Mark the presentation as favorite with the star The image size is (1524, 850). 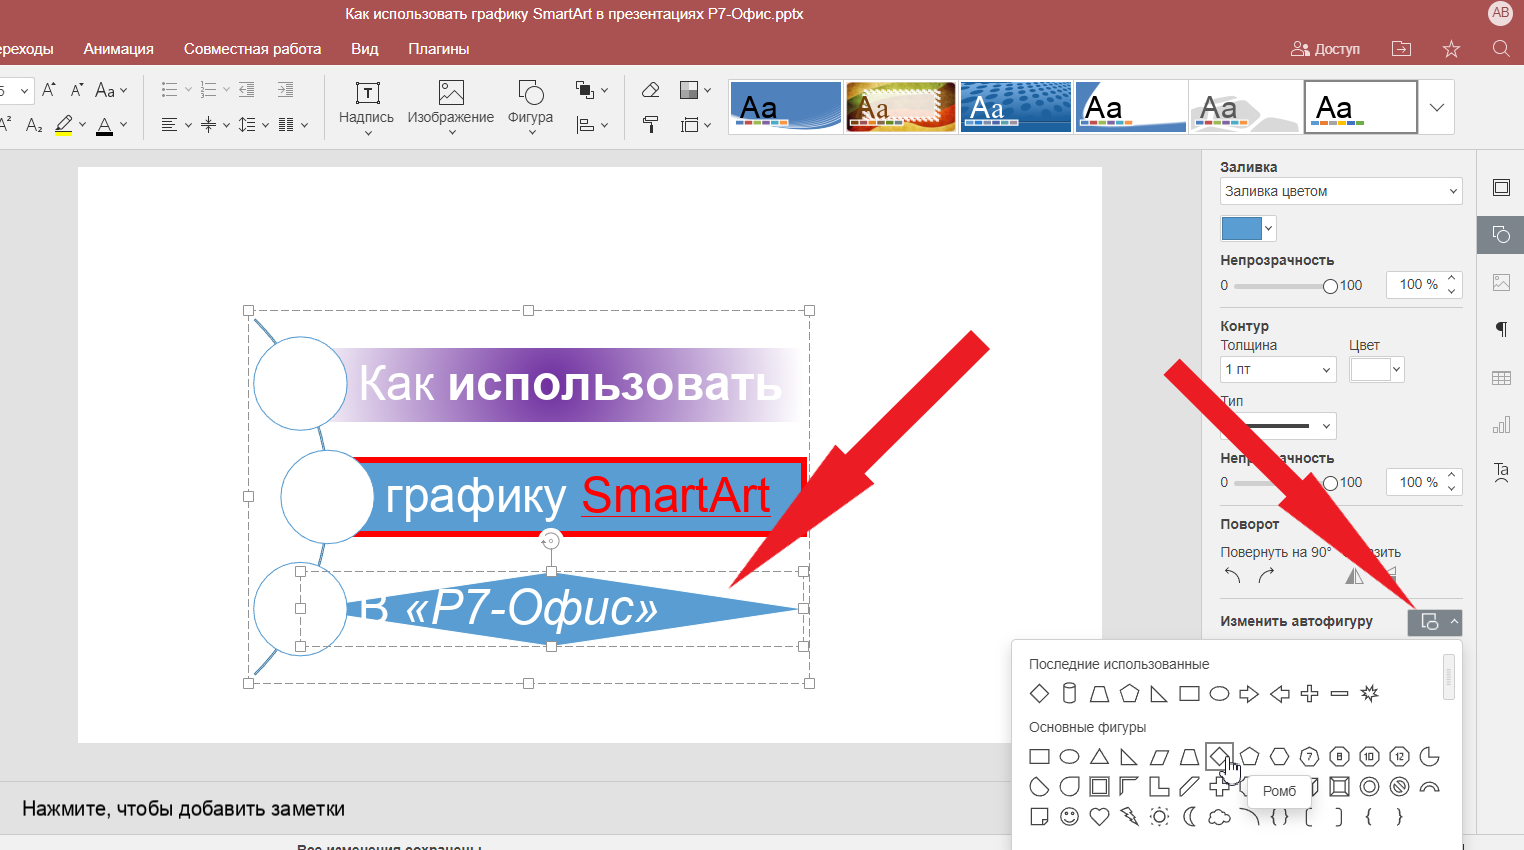[x=1451, y=48]
